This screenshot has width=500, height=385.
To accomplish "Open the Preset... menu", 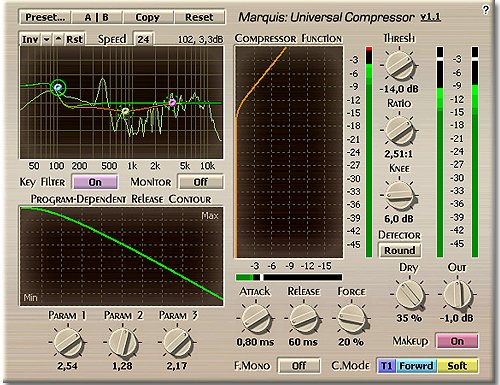I will coord(45,17).
